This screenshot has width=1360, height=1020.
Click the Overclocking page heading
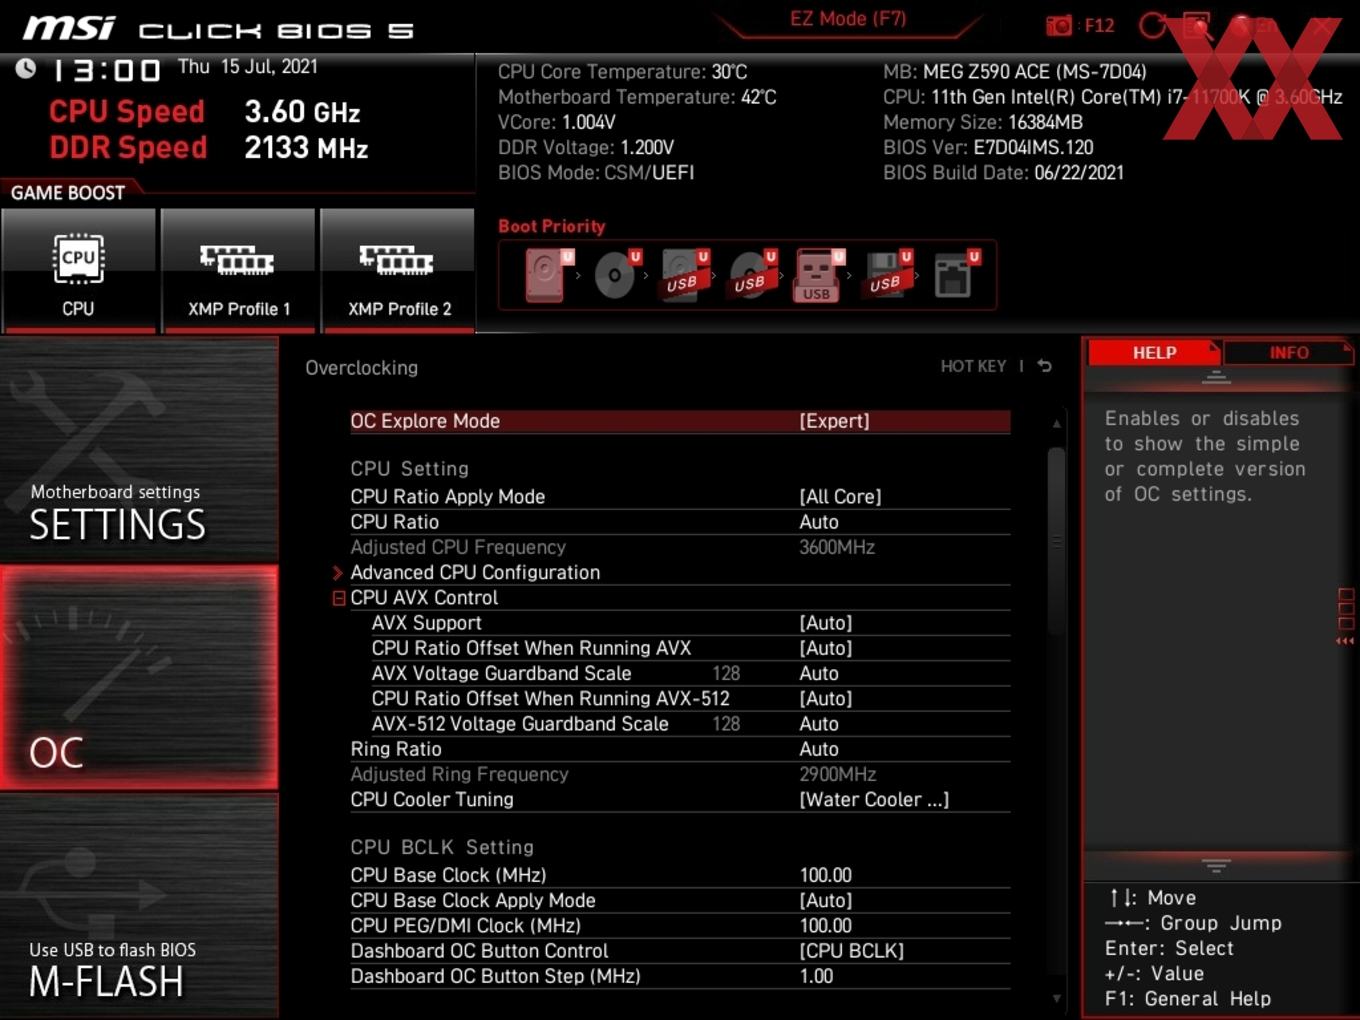coord(362,367)
